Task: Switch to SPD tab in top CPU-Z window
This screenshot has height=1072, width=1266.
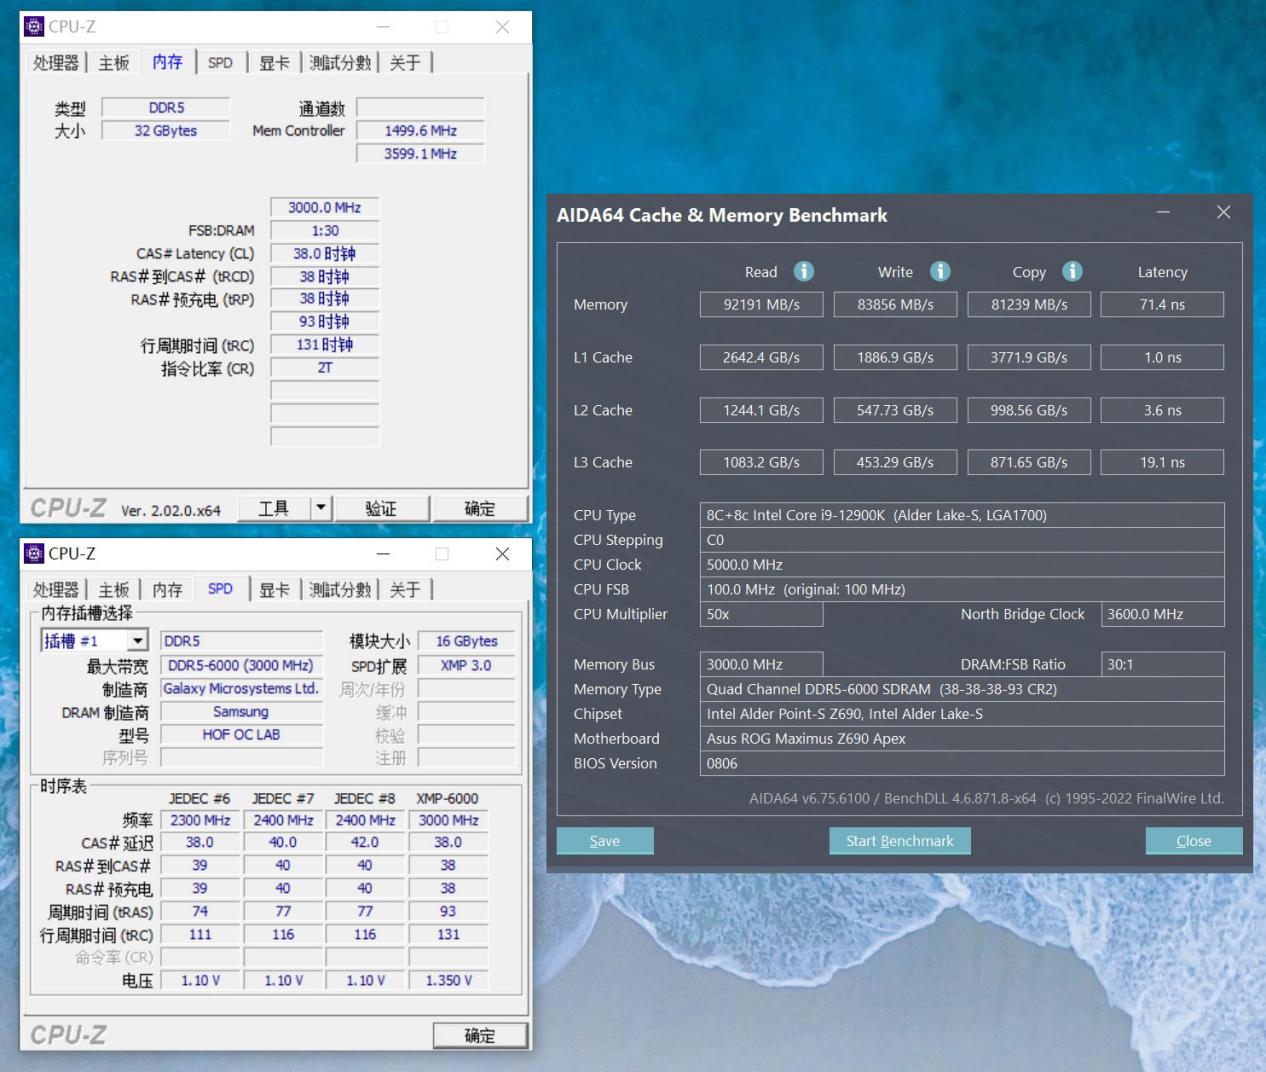Action: [220, 63]
